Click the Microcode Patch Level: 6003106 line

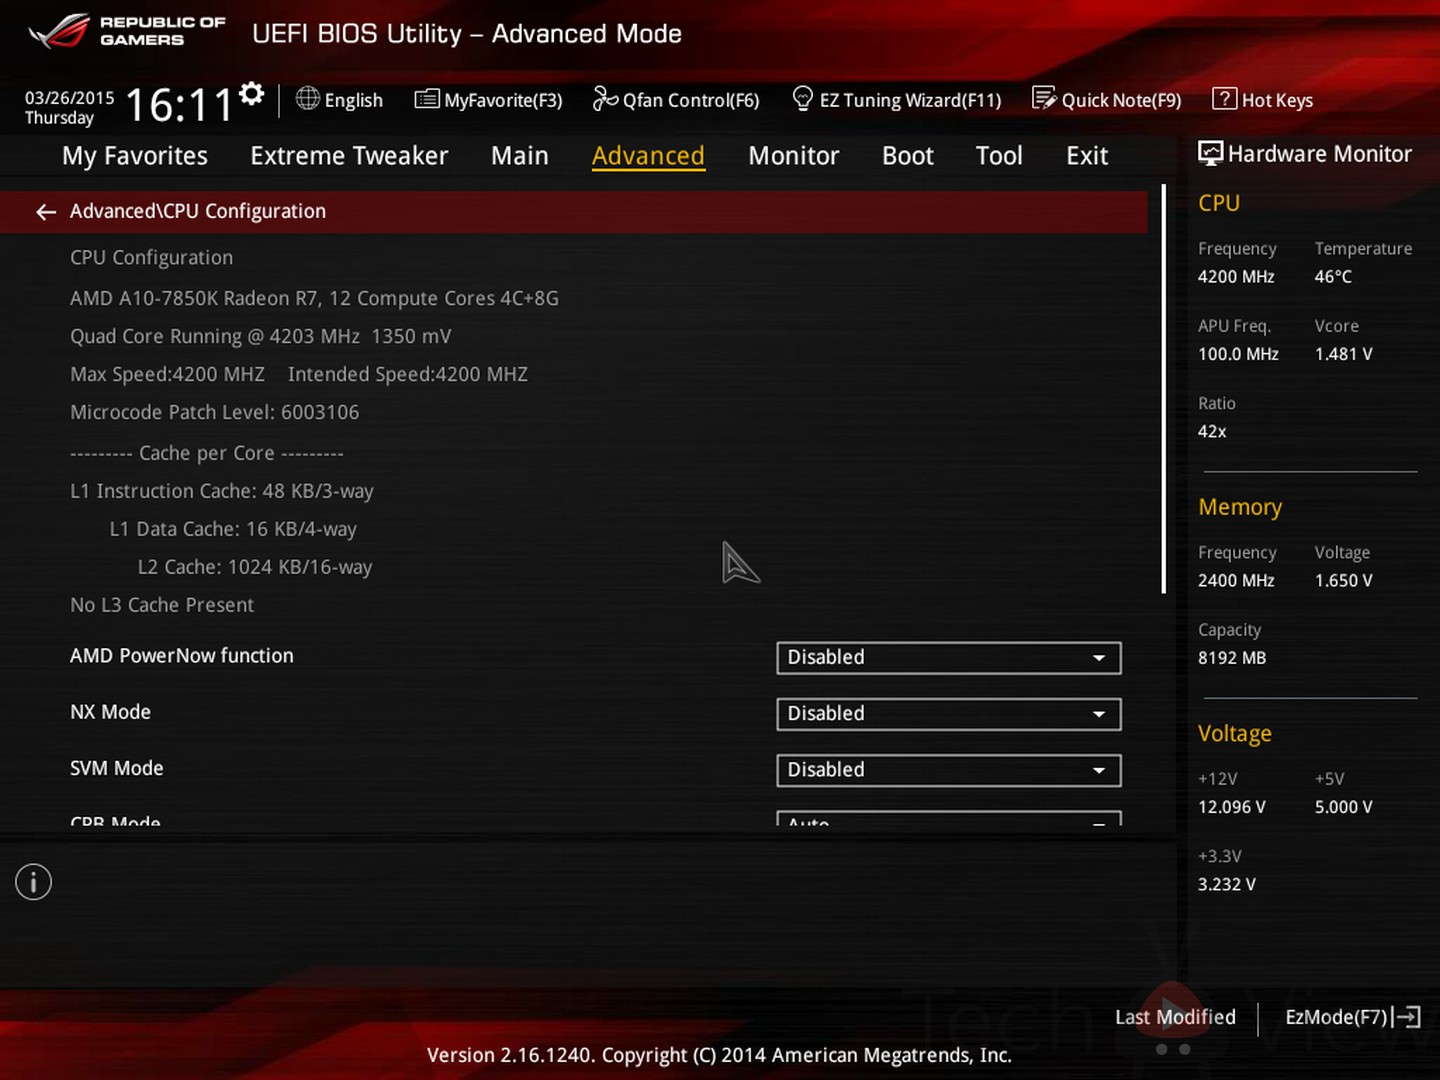point(214,412)
